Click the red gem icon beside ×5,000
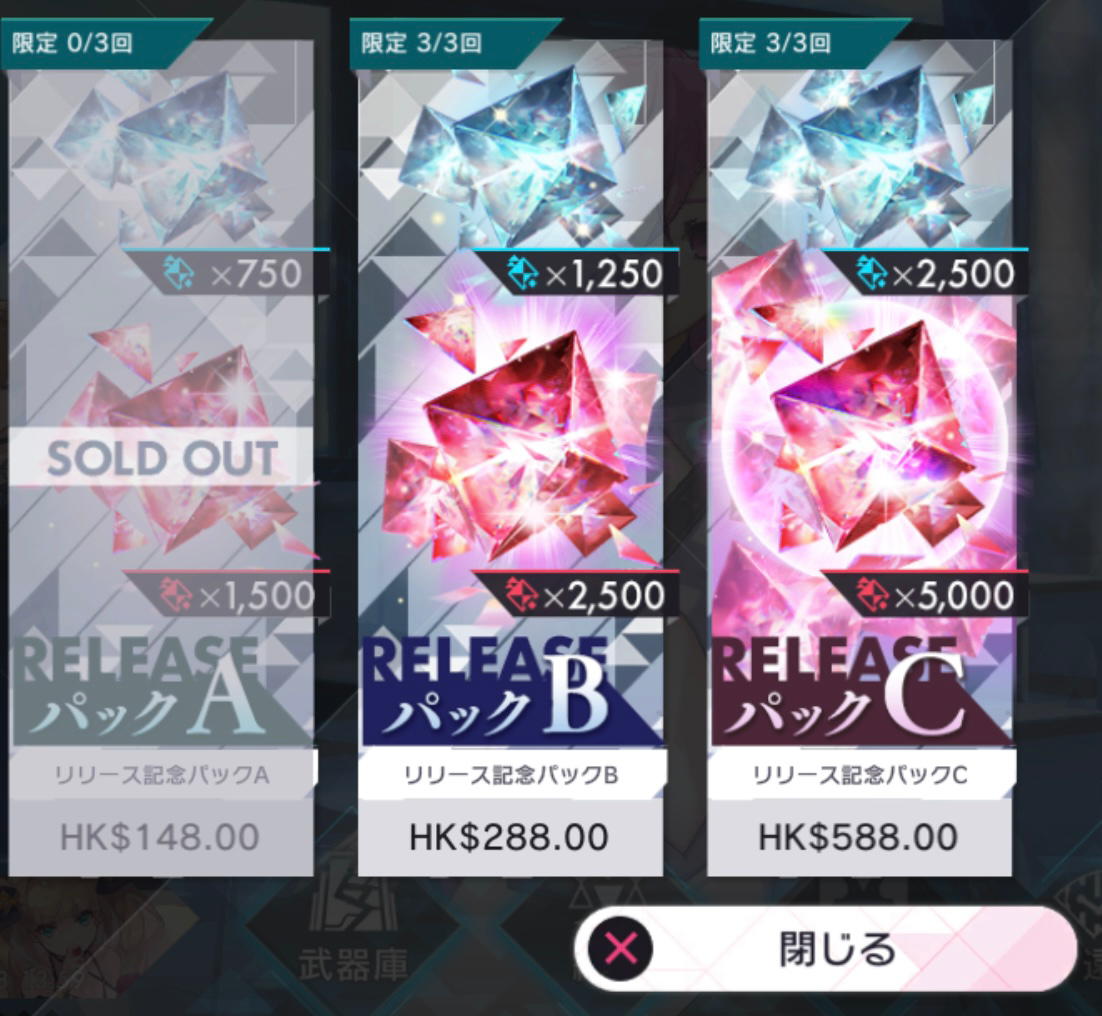 [x=872, y=595]
